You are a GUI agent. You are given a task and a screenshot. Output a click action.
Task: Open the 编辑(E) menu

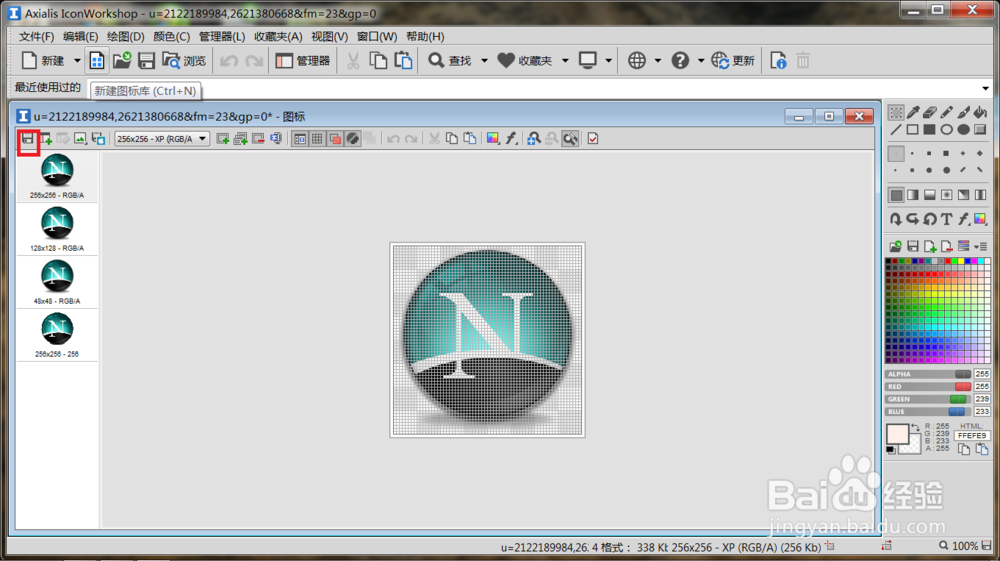80,36
